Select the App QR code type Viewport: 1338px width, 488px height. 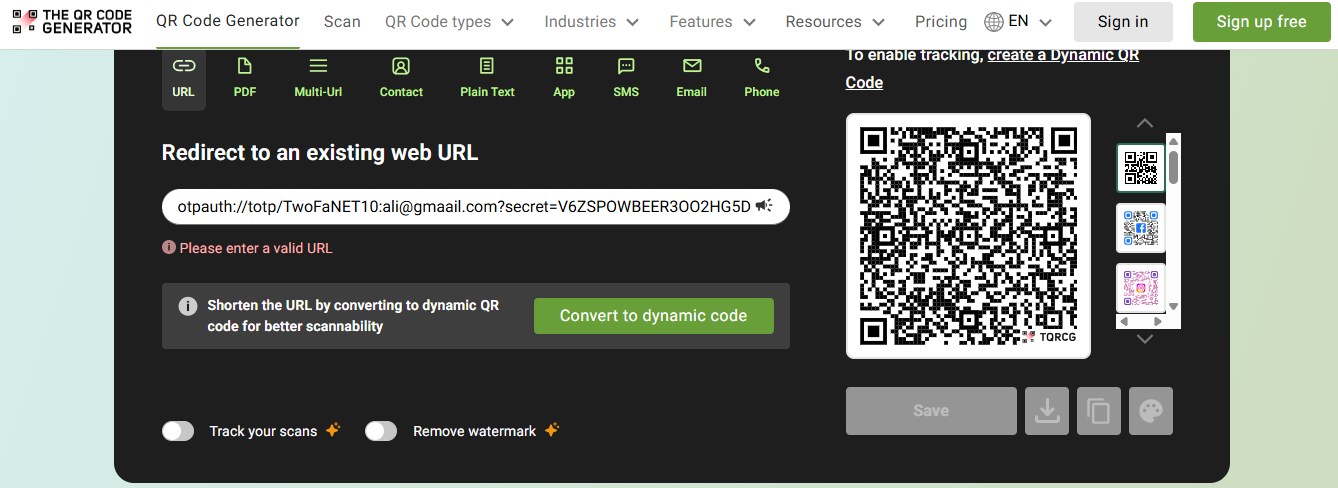click(564, 78)
